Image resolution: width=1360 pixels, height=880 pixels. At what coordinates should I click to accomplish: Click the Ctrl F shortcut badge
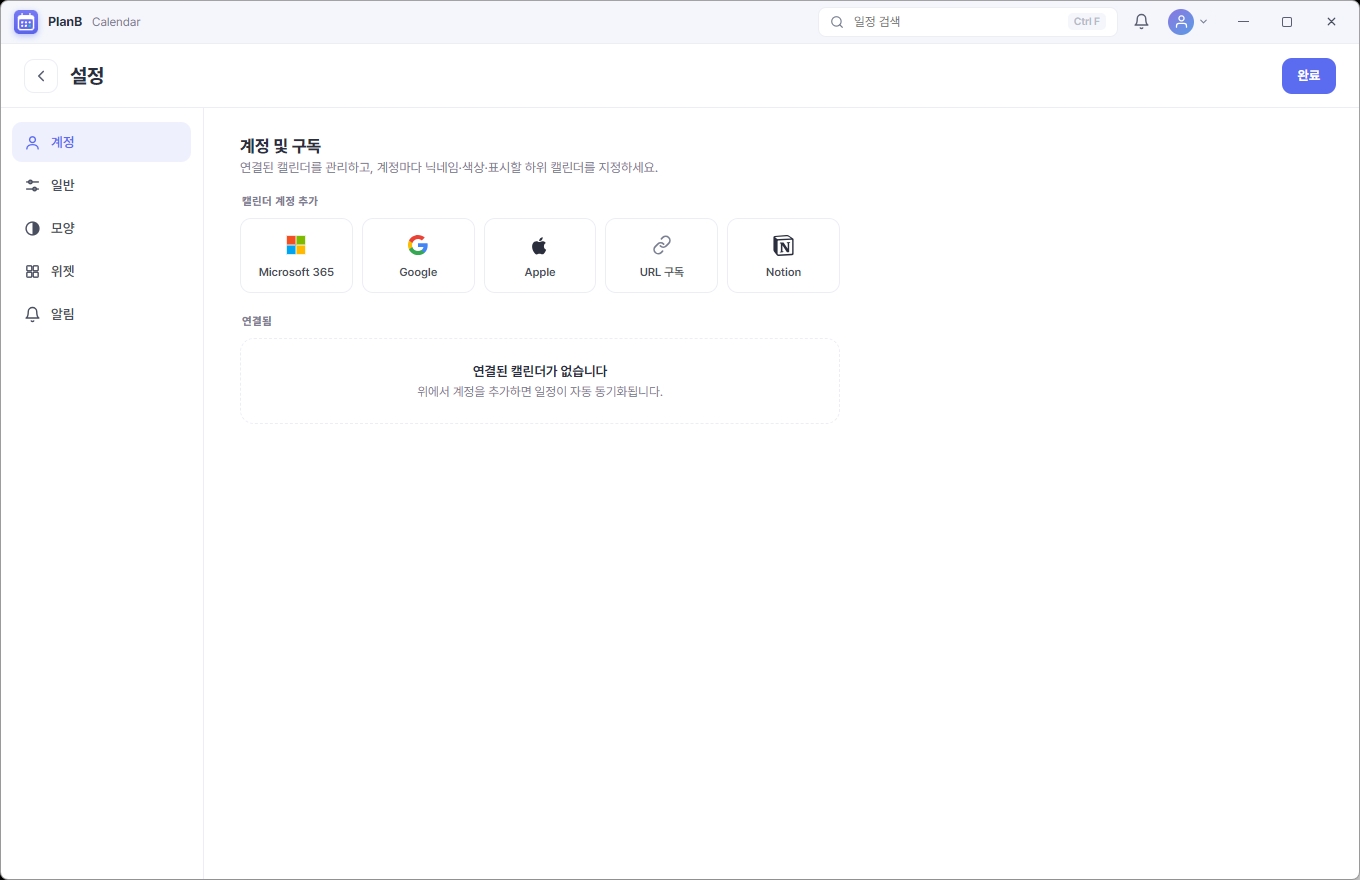[x=1086, y=22]
